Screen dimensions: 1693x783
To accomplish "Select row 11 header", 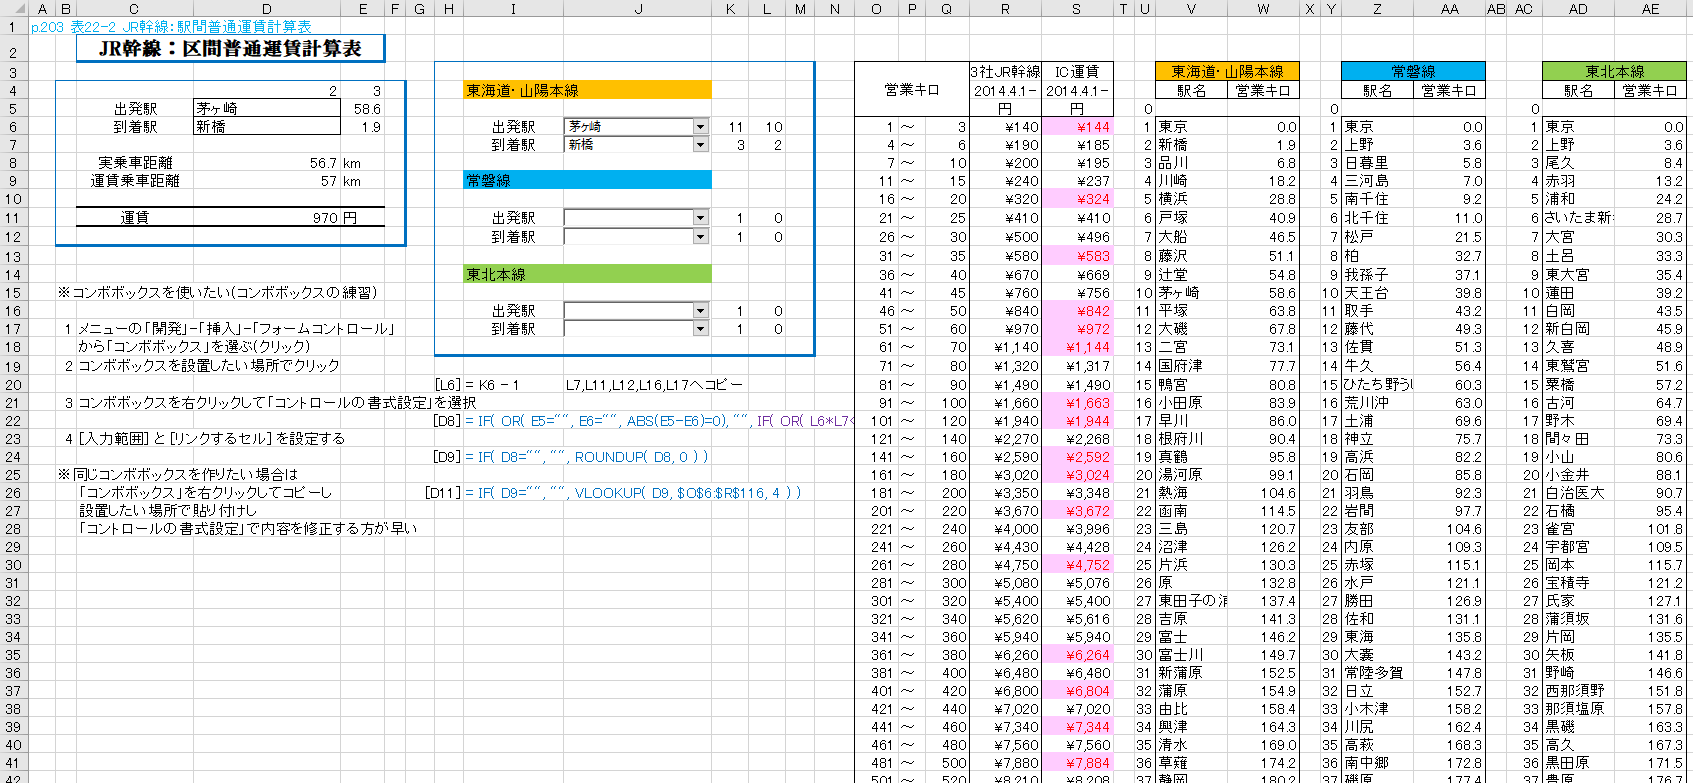I will tap(13, 218).
